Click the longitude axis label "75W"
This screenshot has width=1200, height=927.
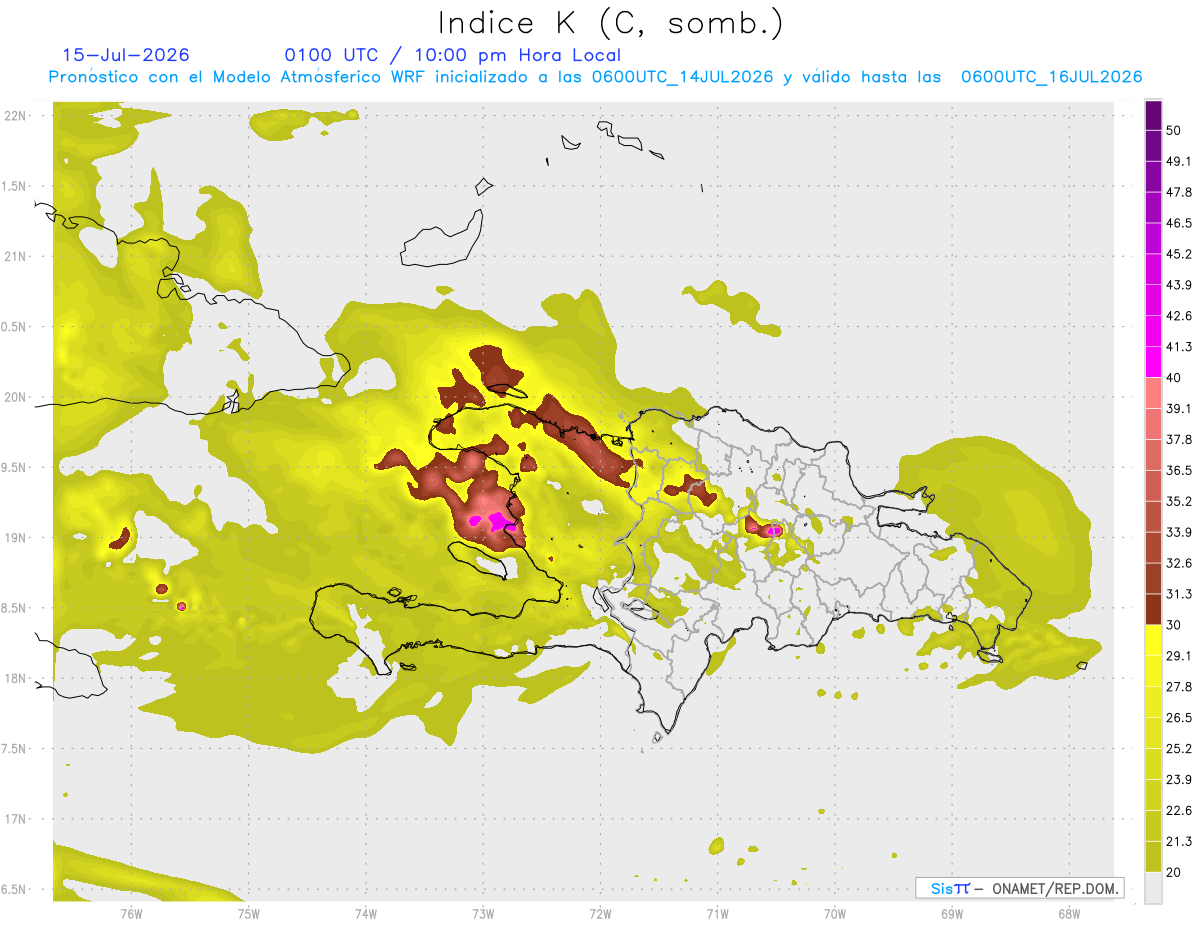point(248,914)
